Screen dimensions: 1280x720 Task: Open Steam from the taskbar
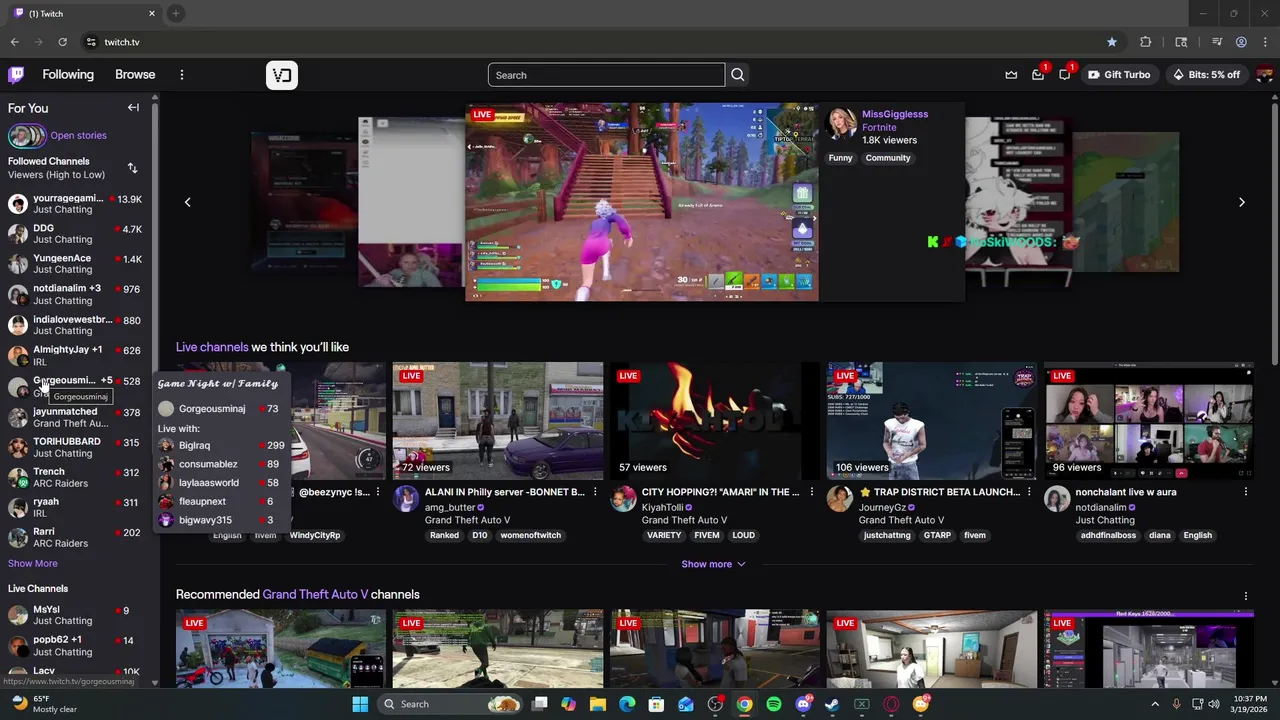[832, 704]
